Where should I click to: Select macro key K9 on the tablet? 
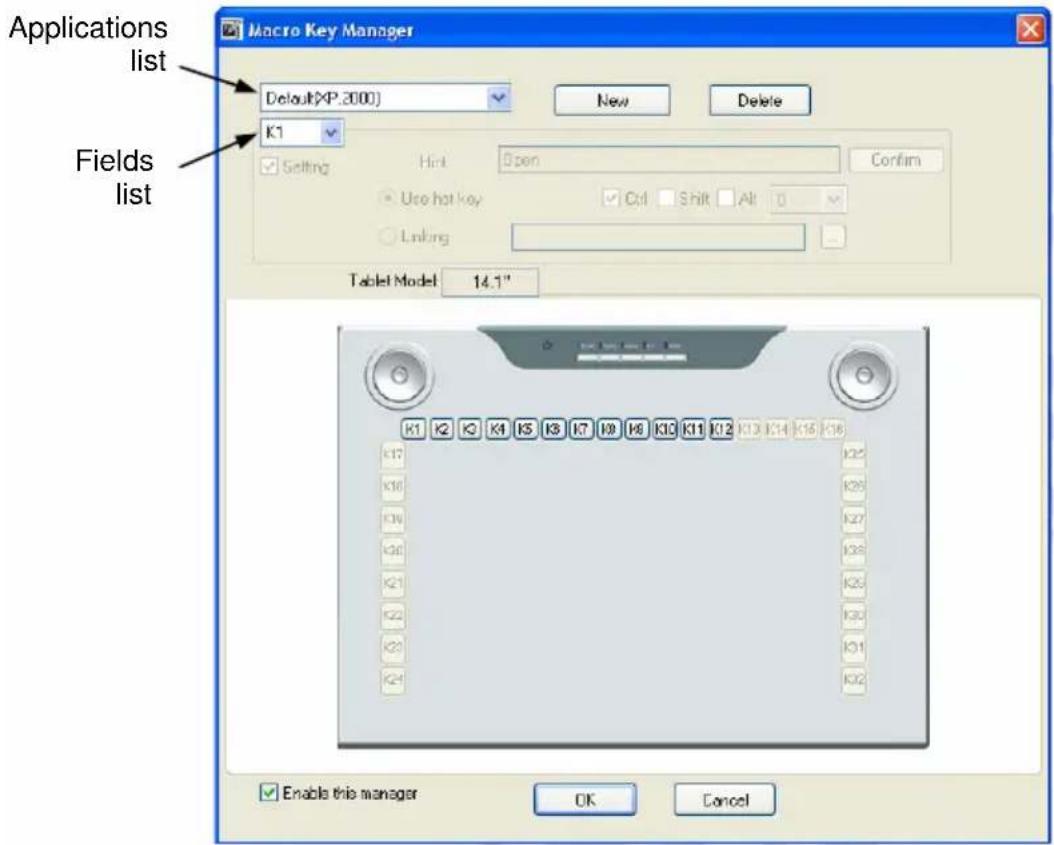pos(637,429)
